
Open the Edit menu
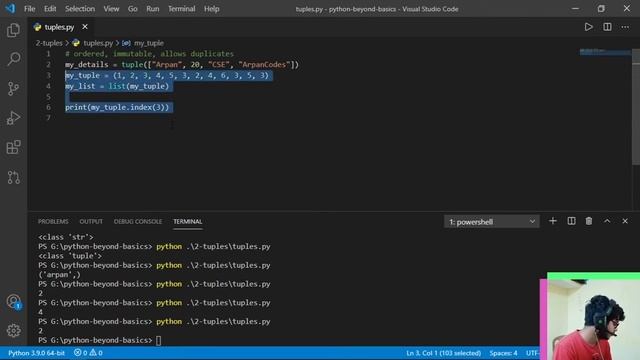click(50, 9)
